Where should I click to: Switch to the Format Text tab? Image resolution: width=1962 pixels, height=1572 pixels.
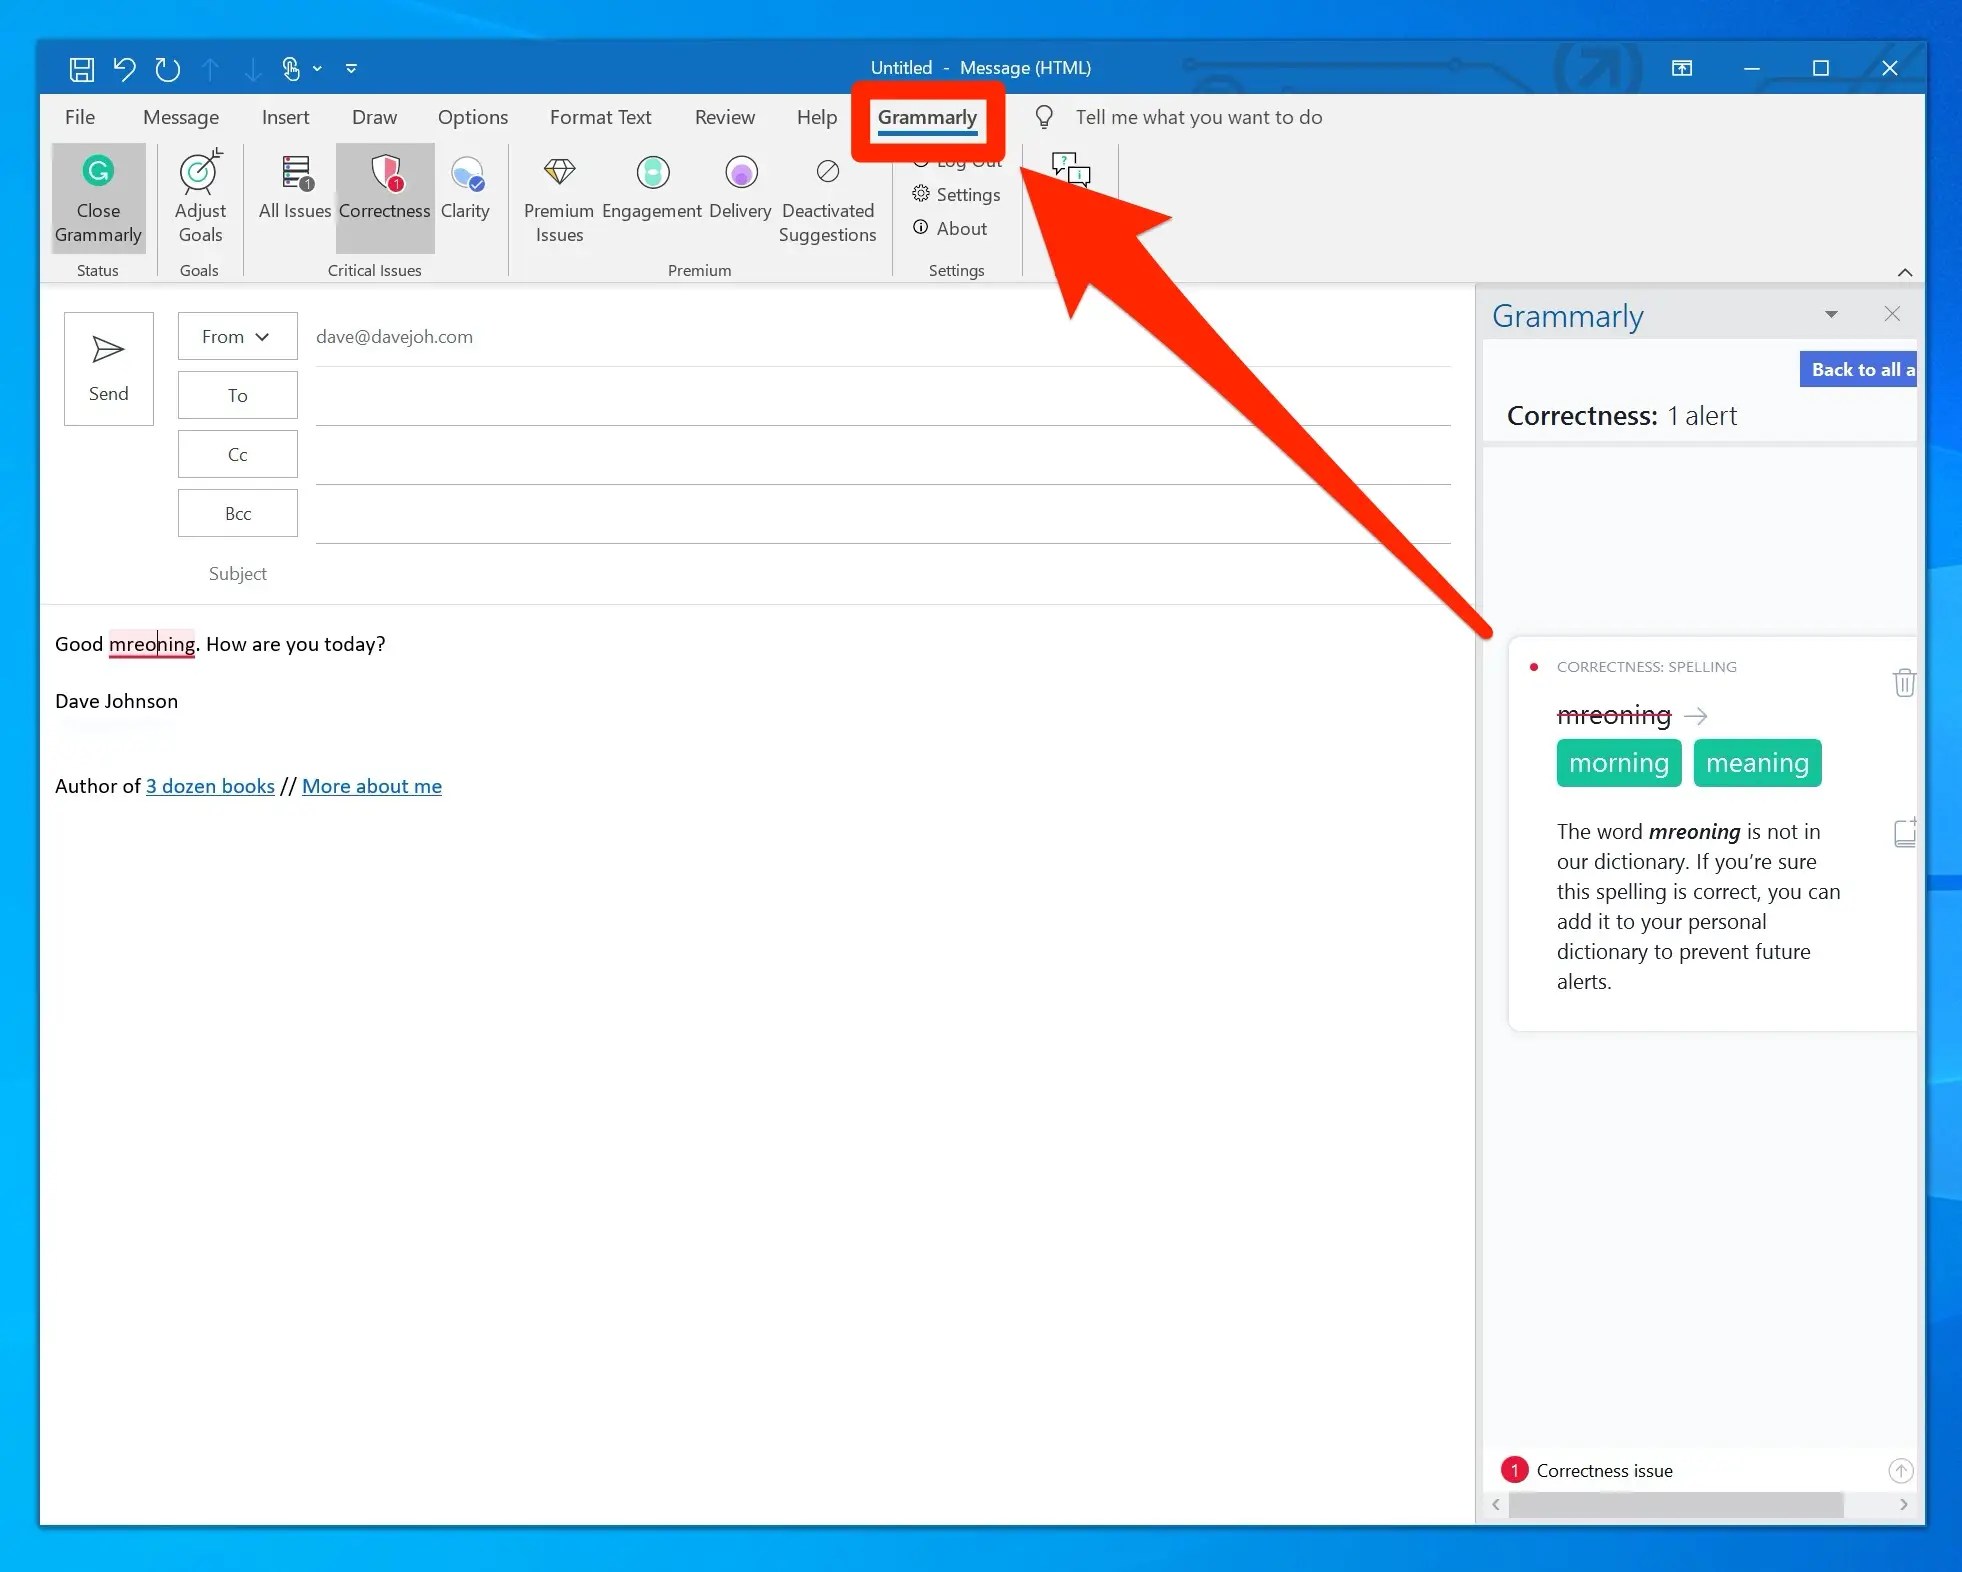click(x=600, y=117)
